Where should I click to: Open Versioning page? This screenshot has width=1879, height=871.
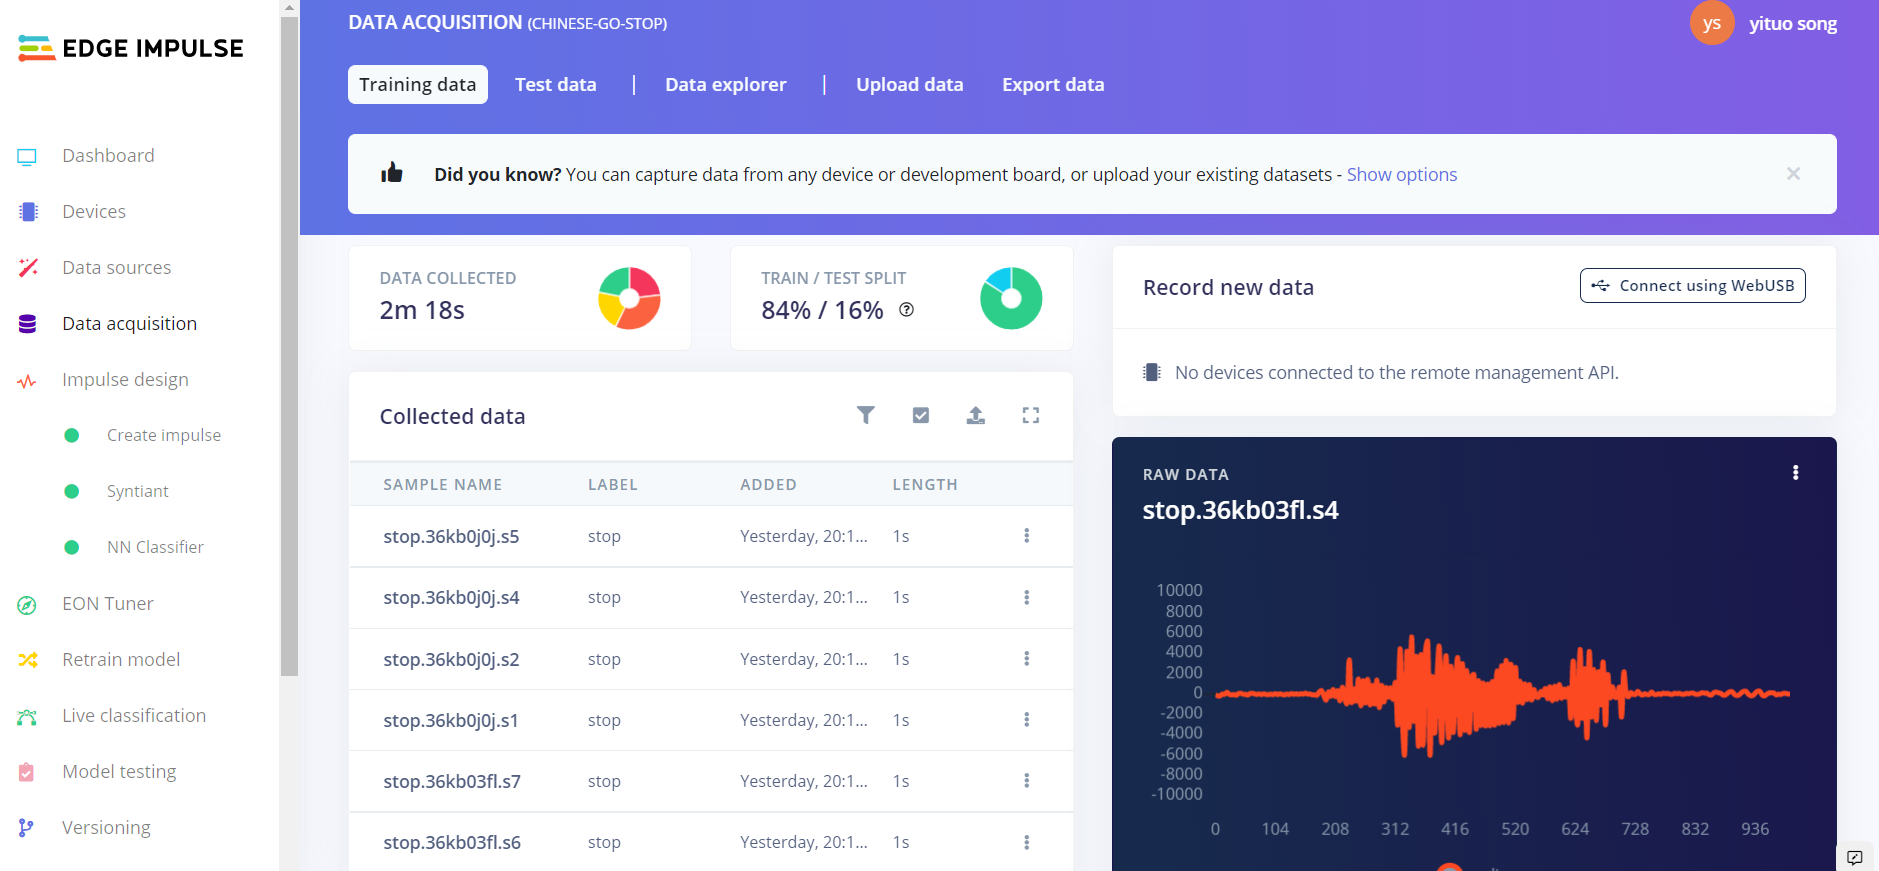[x=106, y=828]
